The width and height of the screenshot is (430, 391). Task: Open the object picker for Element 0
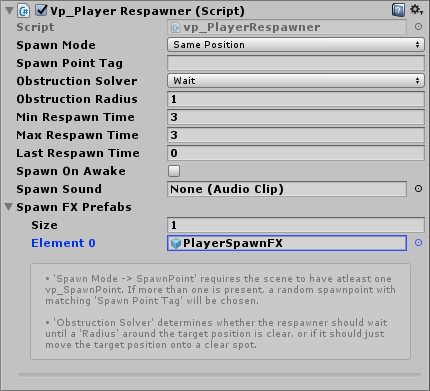point(418,243)
